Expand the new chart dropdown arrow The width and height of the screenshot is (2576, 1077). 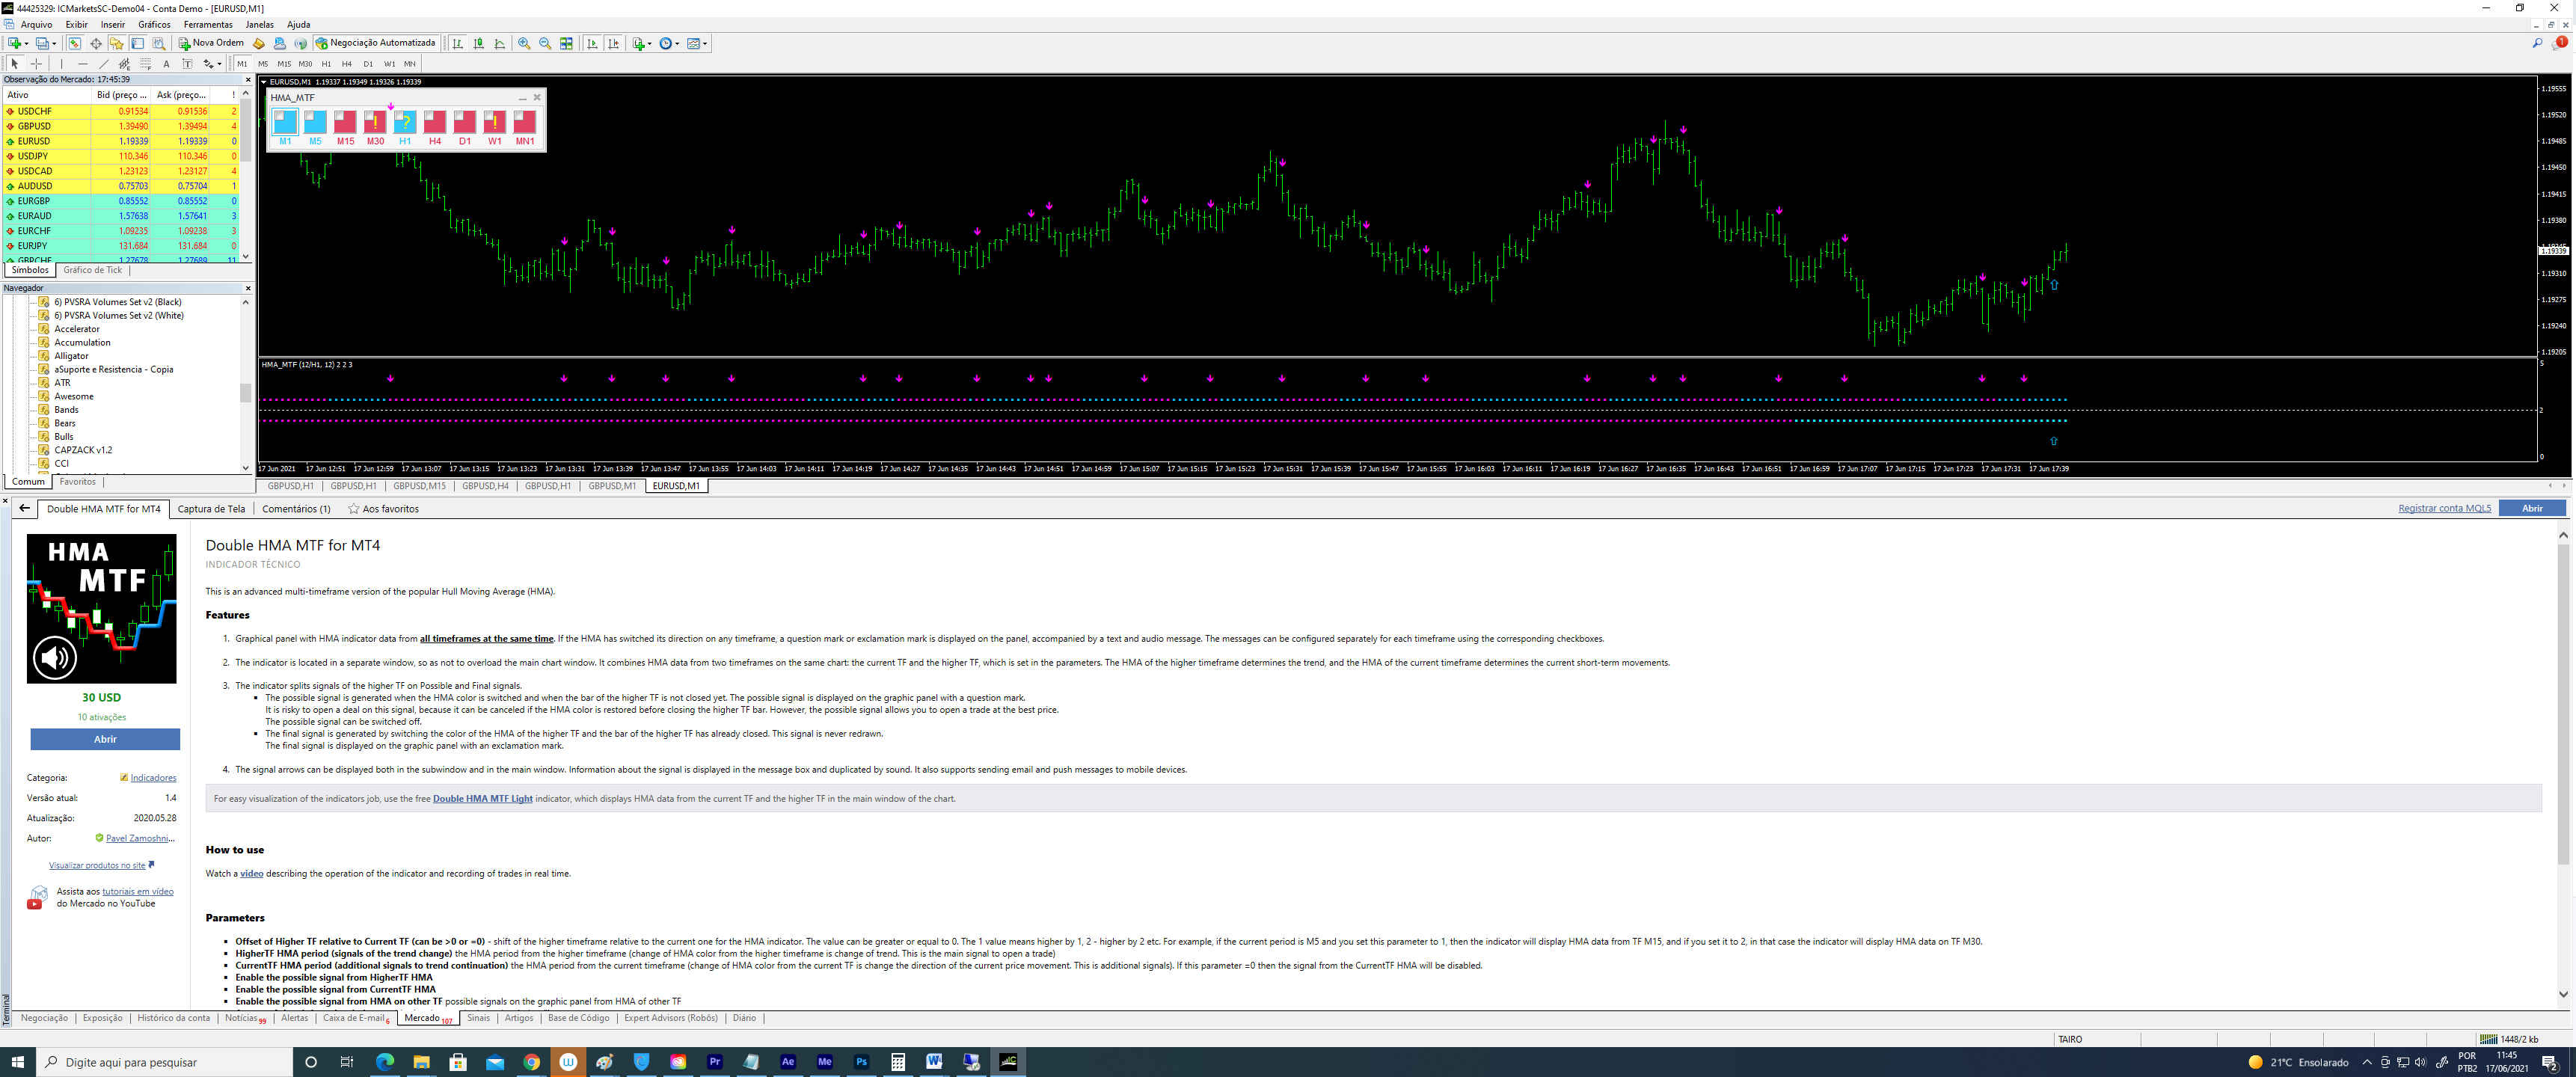tap(27, 44)
